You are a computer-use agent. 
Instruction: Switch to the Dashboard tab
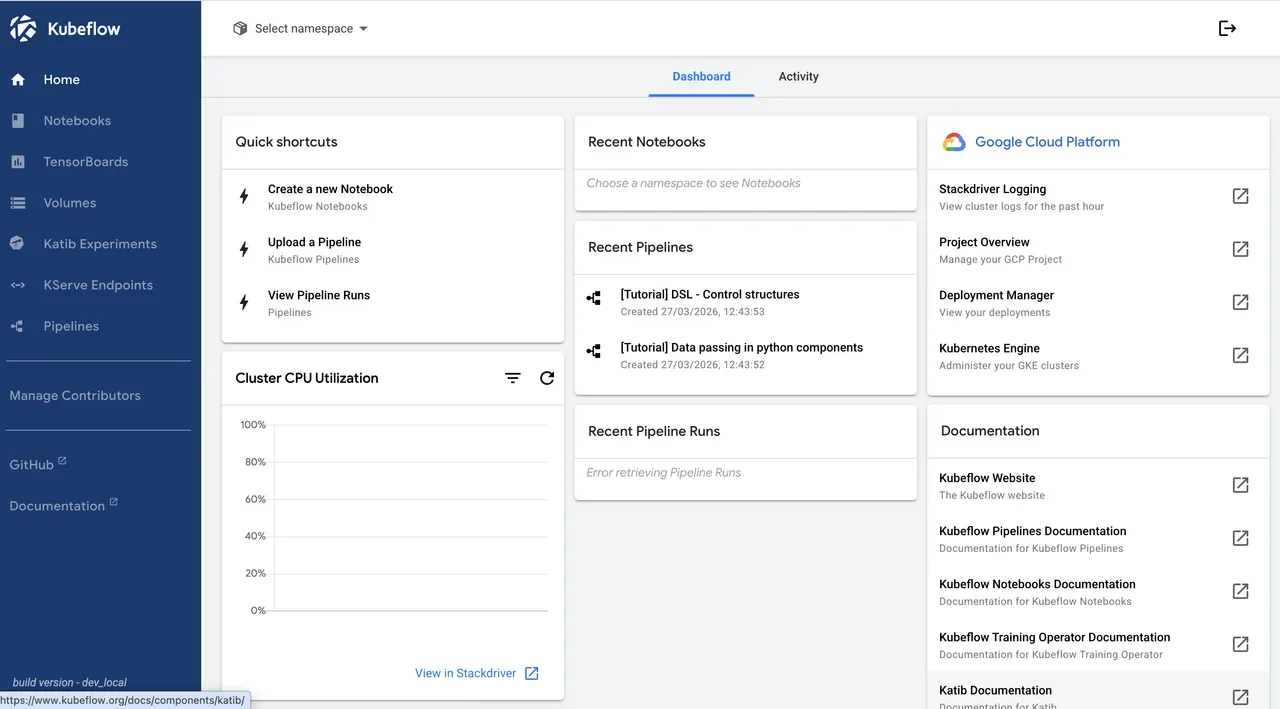(x=701, y=76)
